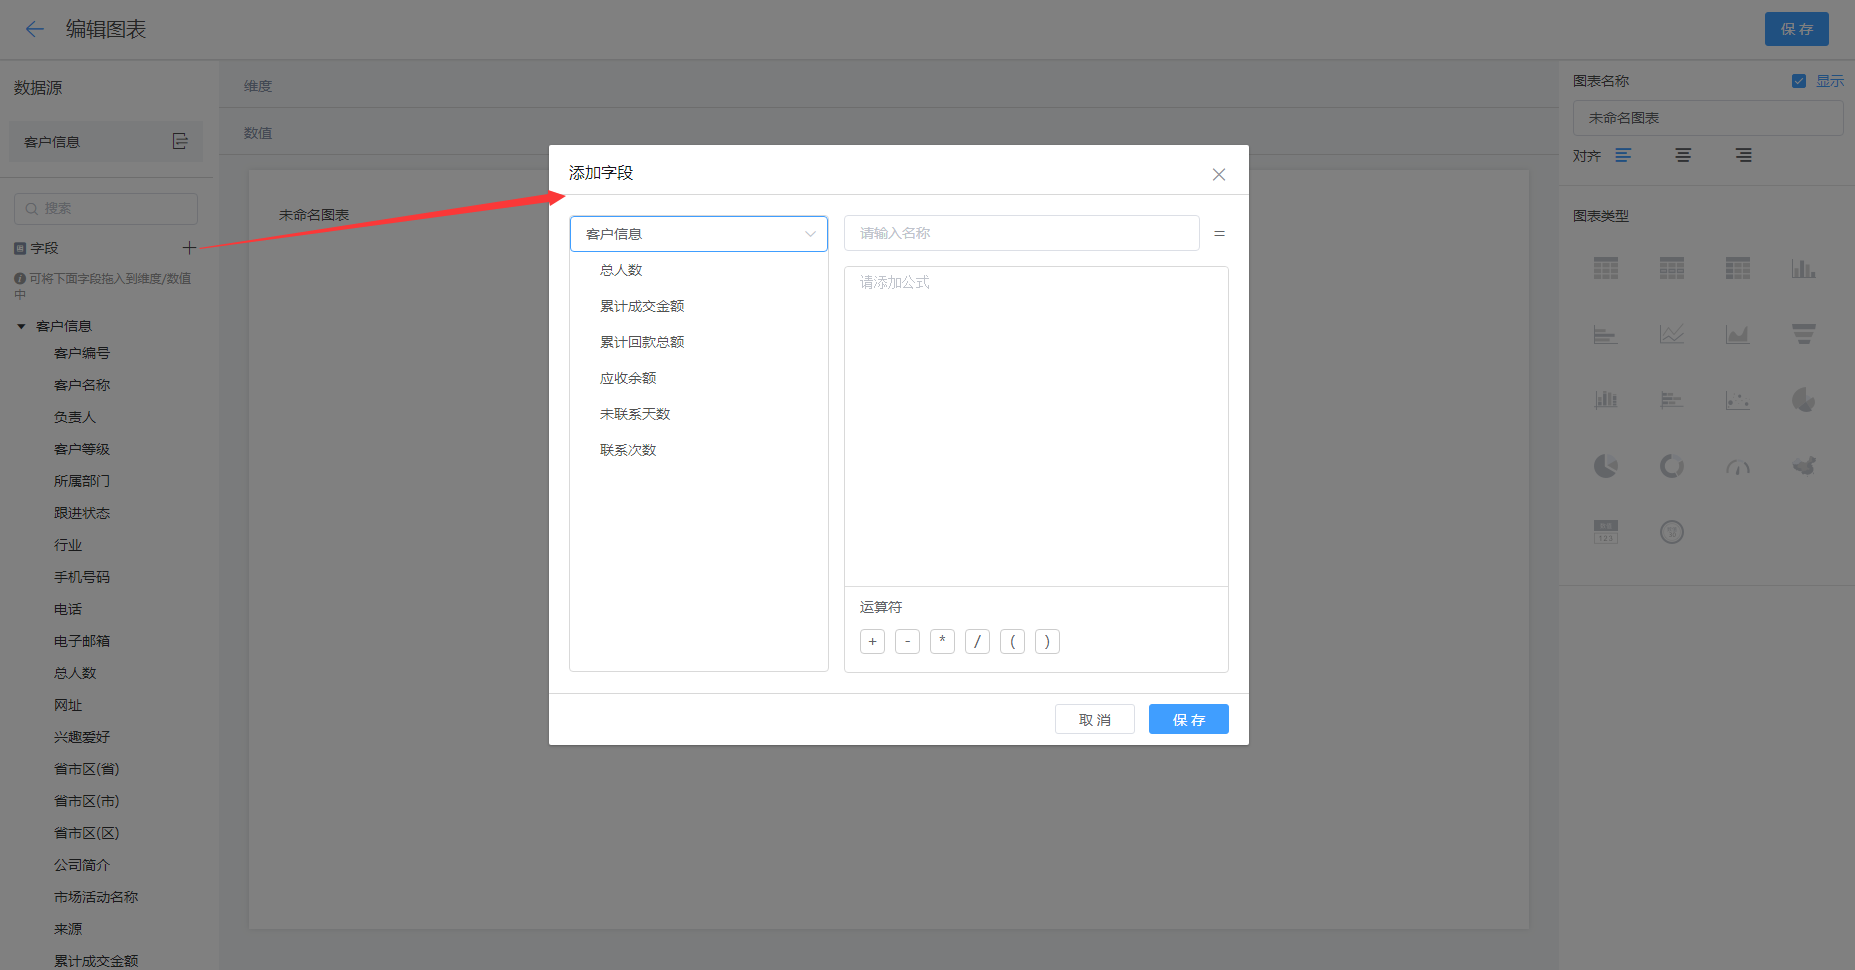1855x970 pixels.
Task: Select 手机号码 in the left field tree
Action: (x=82, y=577)
